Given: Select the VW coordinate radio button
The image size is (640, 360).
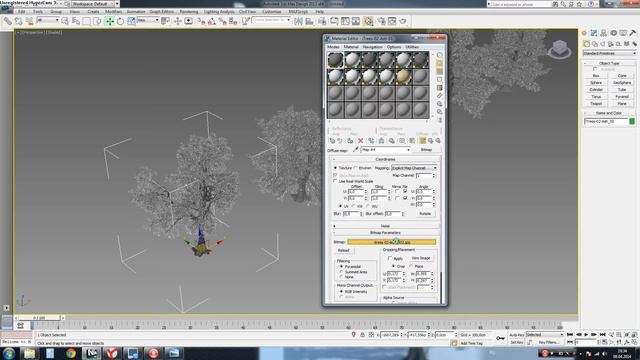Looking at the screenshot, I should coord(353,206).
